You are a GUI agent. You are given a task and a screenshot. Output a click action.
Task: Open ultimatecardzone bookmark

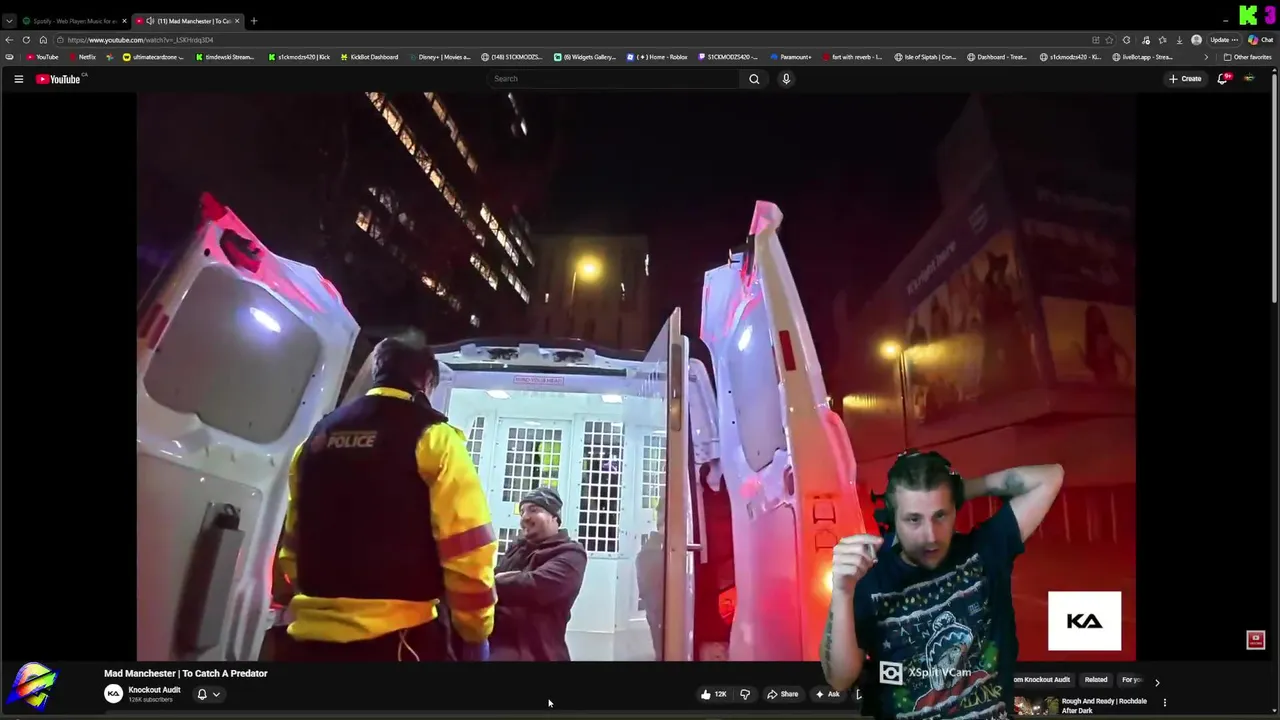click(152, 57)
